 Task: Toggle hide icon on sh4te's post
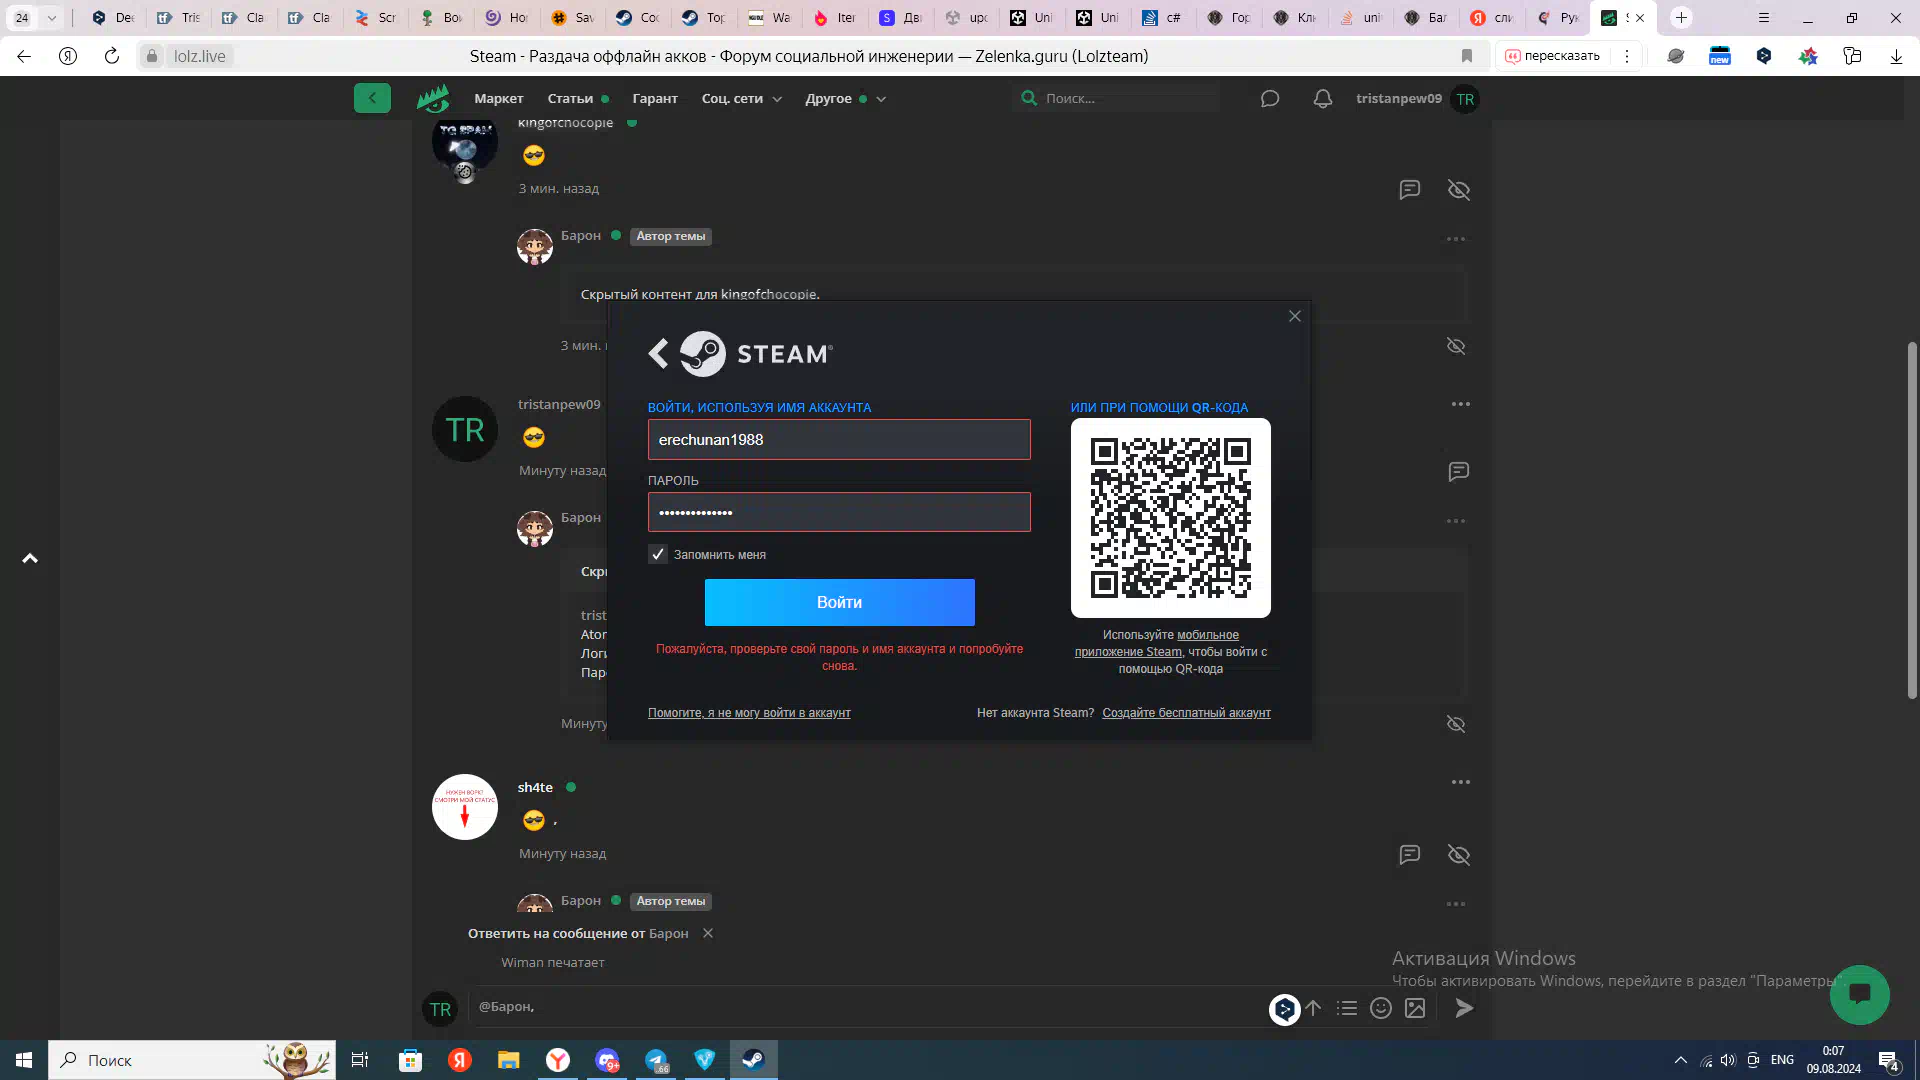tap(1459, 855)
